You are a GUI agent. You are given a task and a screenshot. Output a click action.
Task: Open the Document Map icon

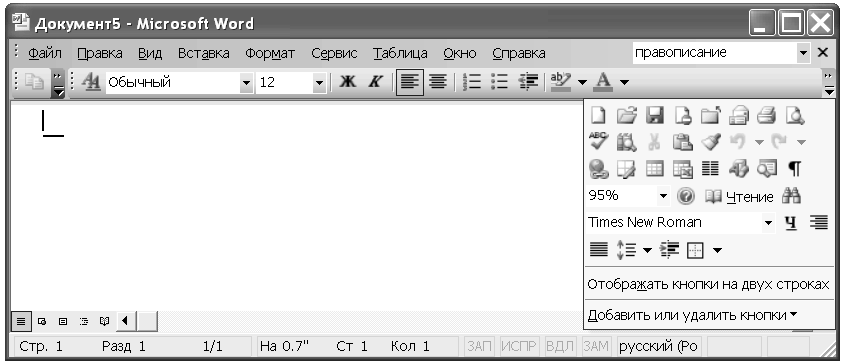(766, 169)
